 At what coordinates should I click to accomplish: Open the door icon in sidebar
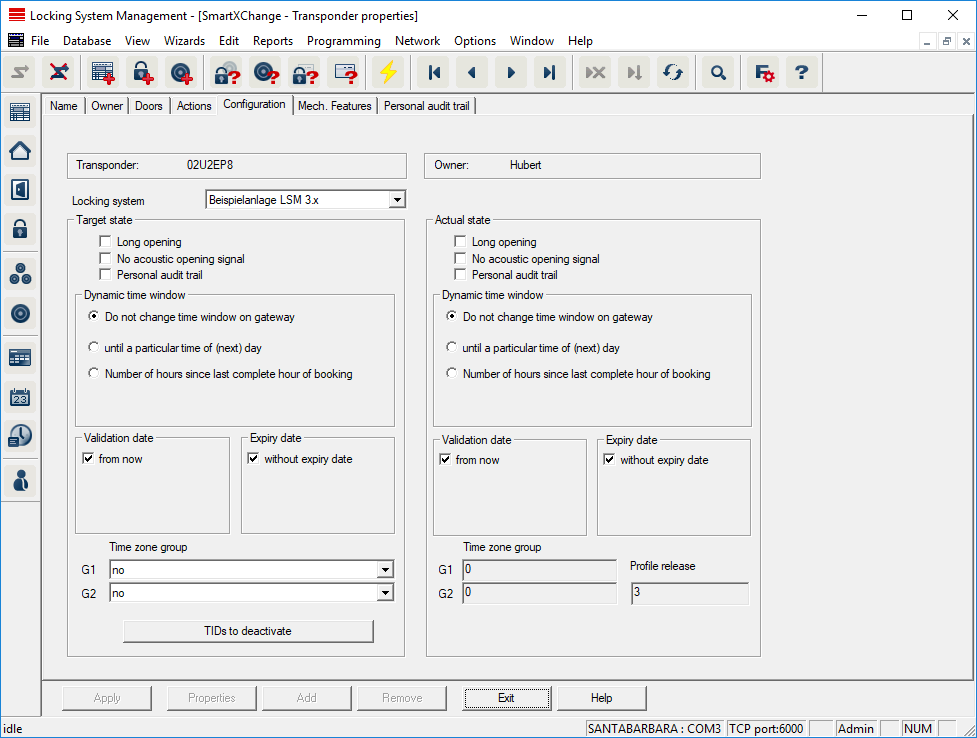pyautogui.click(x=20, y=190)
